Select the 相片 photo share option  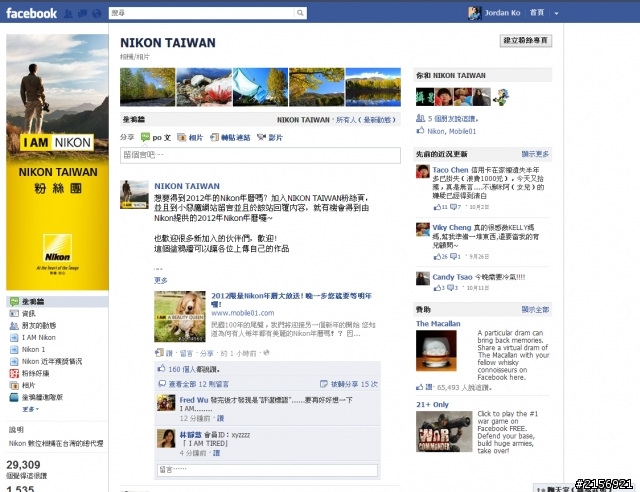pyautogui.click(x=190, y=137)
